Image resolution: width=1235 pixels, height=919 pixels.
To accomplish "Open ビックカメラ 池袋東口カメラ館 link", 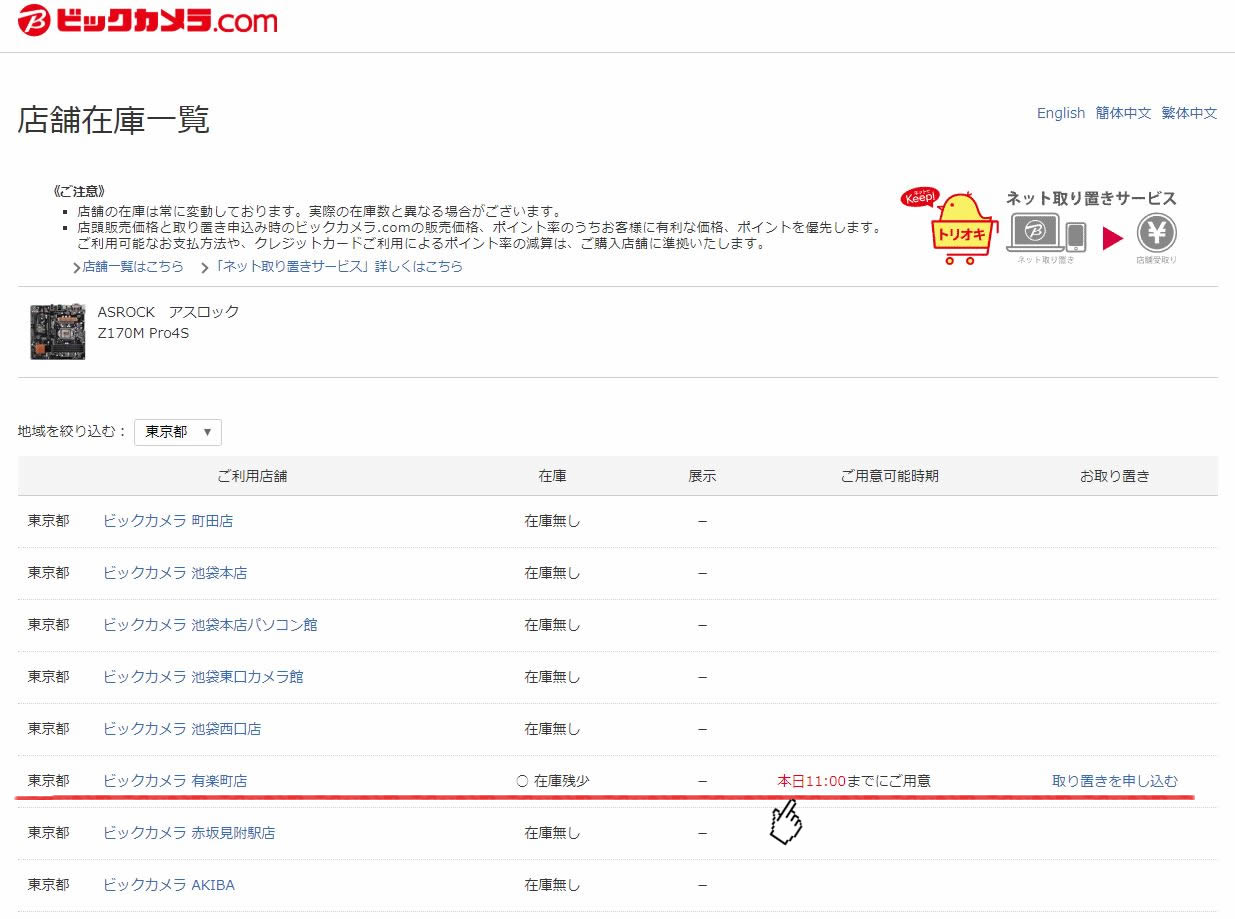I will click(x=203, y=677).
